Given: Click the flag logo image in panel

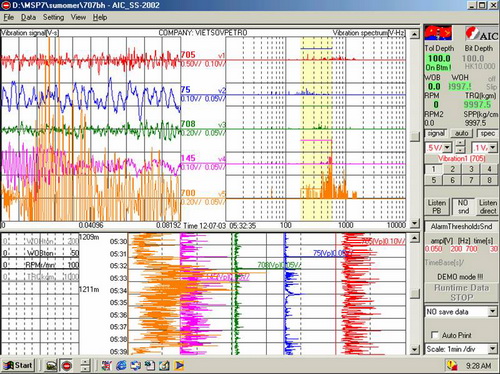Looking at the screenshot, I should click(438, 33).
